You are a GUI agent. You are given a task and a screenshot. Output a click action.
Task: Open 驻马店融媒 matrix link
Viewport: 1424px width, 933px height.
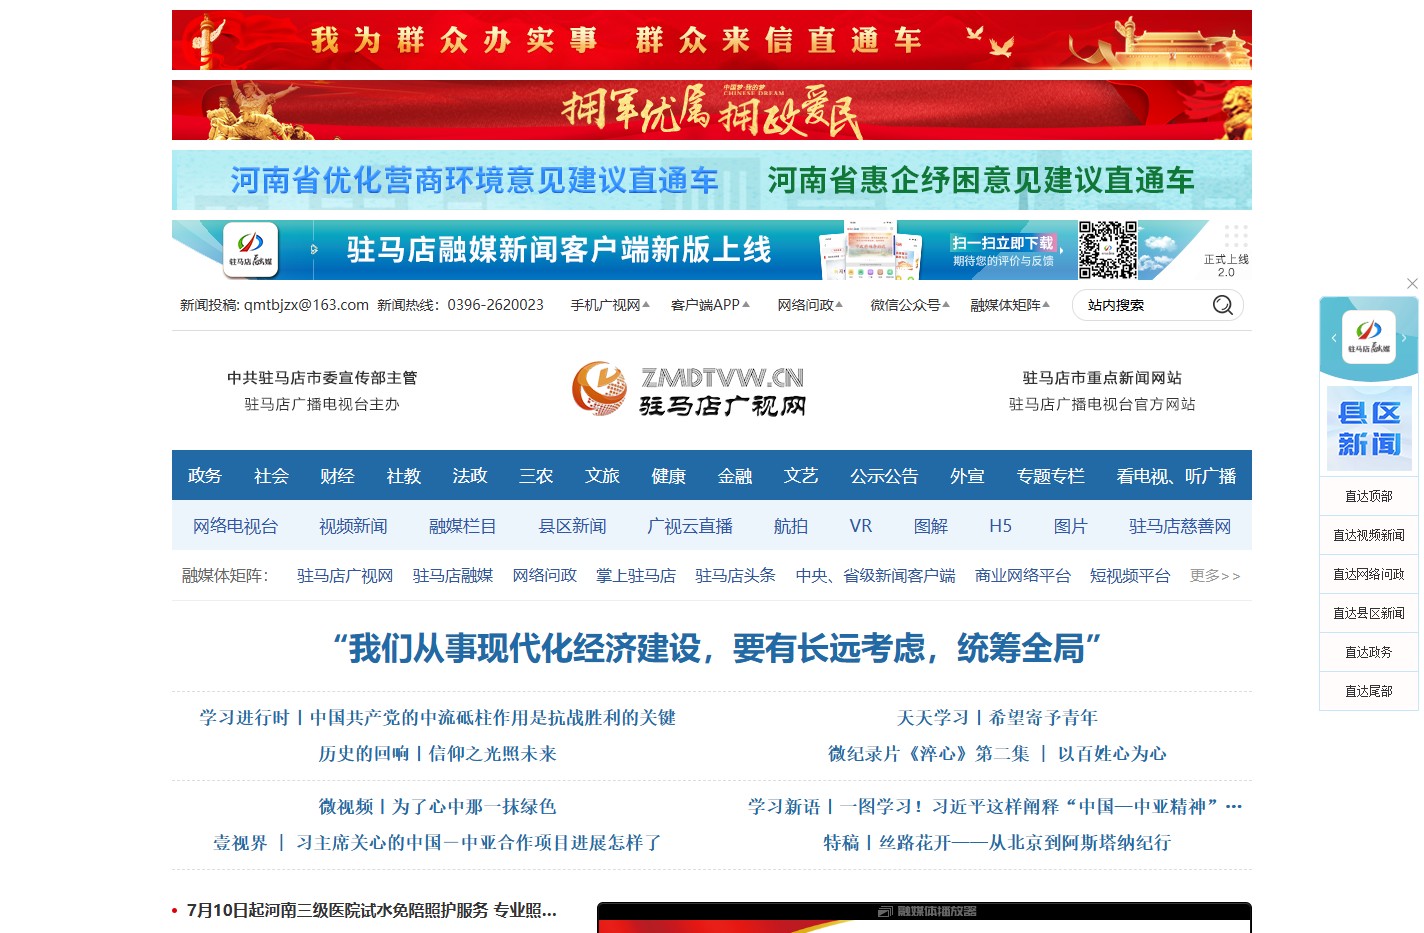coord(453,576)
